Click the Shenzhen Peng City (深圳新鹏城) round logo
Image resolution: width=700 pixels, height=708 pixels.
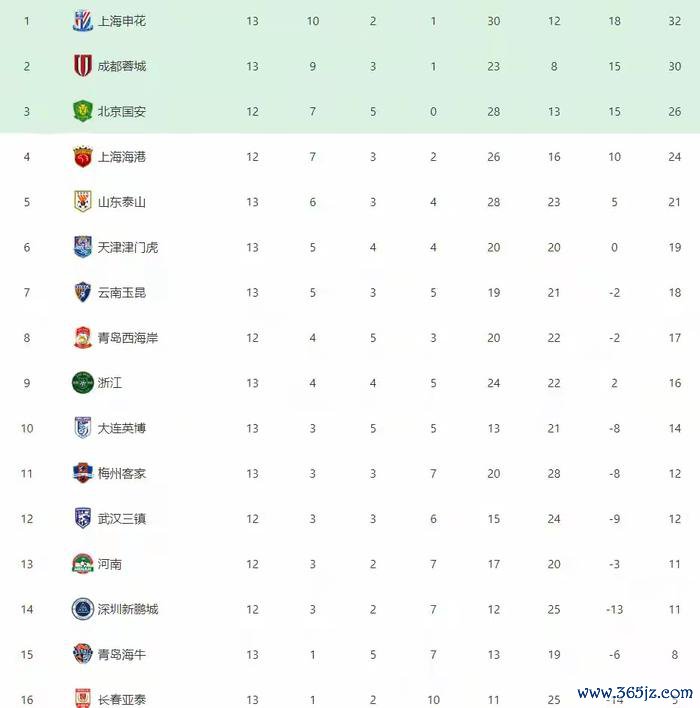tap(83, 609)
